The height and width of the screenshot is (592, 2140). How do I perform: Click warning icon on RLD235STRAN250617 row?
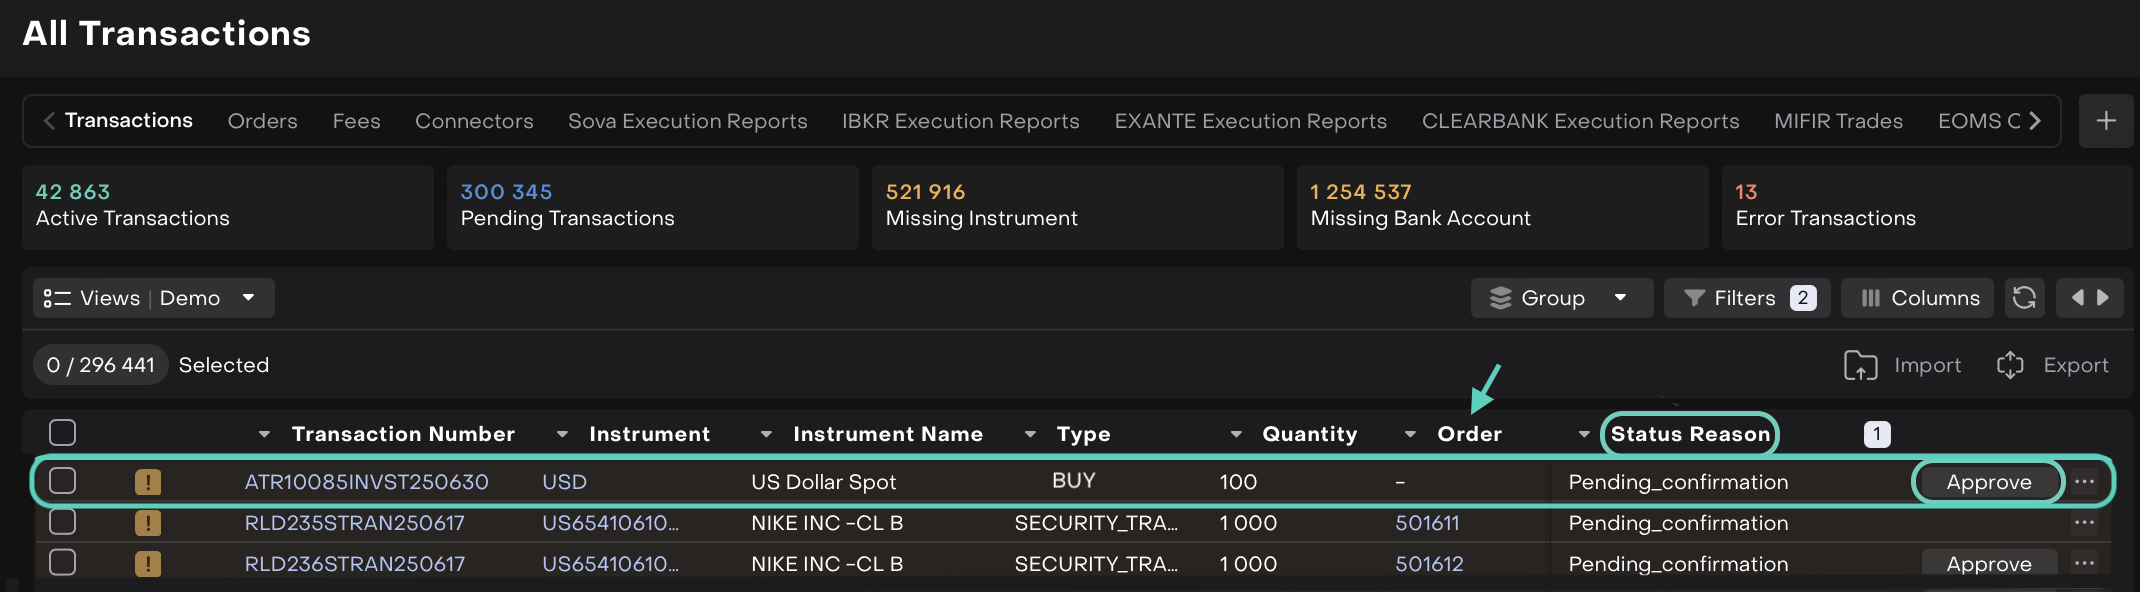(x=148, y=523)
